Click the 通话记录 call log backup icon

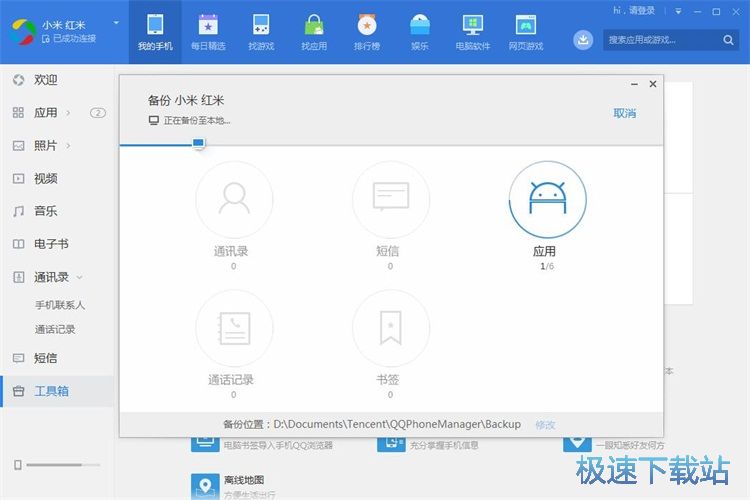(x=234, y=328)
